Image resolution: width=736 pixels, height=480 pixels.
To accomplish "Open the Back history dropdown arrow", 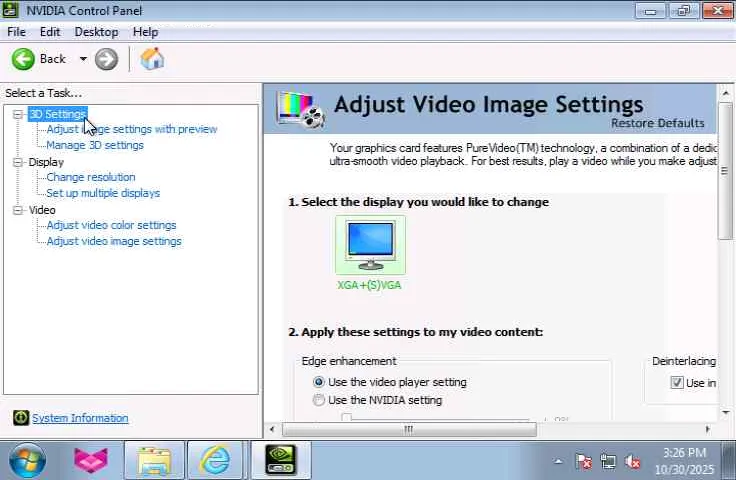I will [x=83, y=59].
